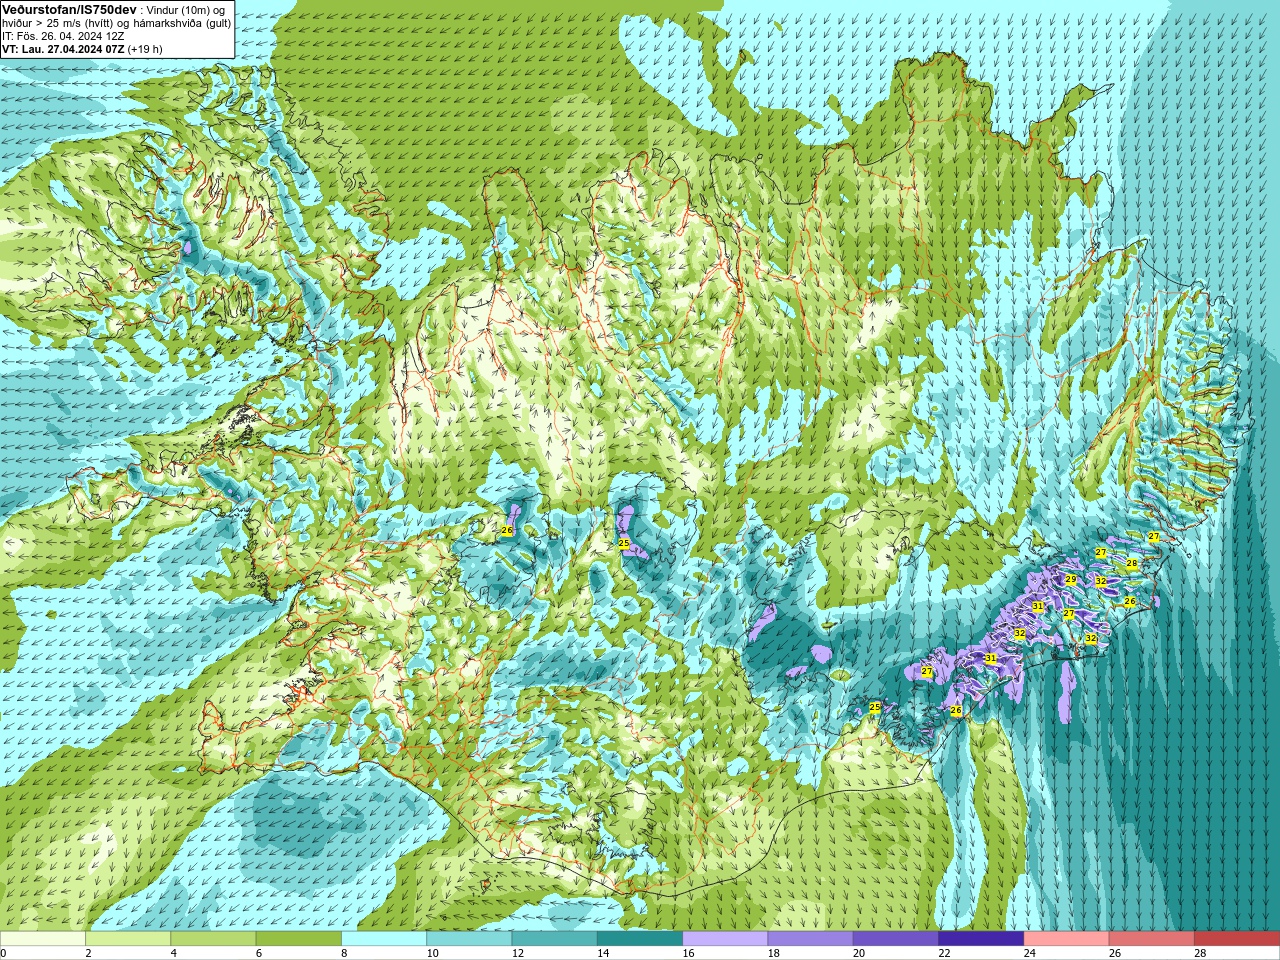
Task: Select the 8–10 m/s pale cyan legend swatch
Action: (384, 939)
